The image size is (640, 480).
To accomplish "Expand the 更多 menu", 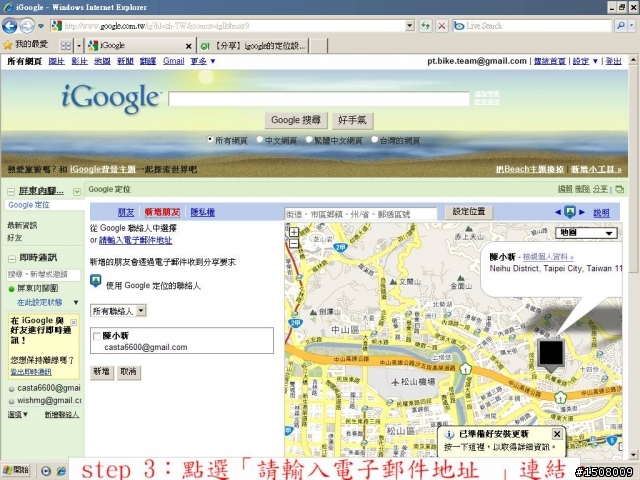I will (x=202, y=61).
